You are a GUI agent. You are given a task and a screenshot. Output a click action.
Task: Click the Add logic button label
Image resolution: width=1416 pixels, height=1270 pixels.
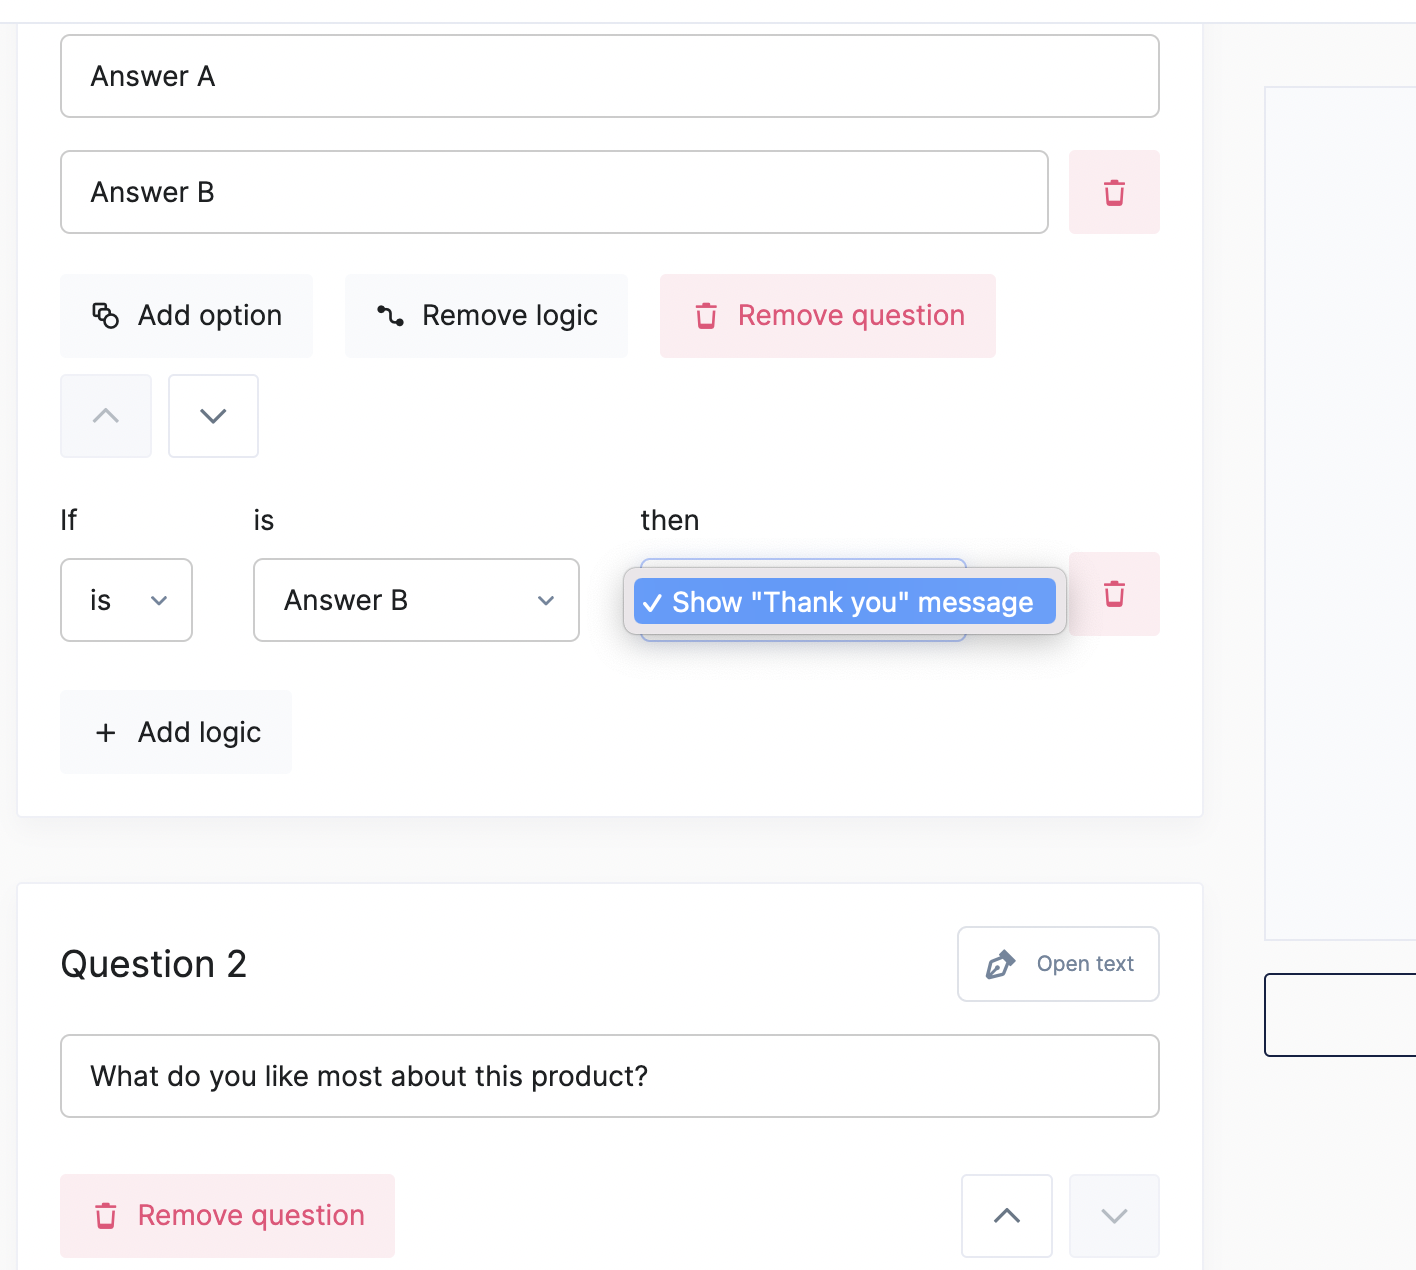[199, 733]
